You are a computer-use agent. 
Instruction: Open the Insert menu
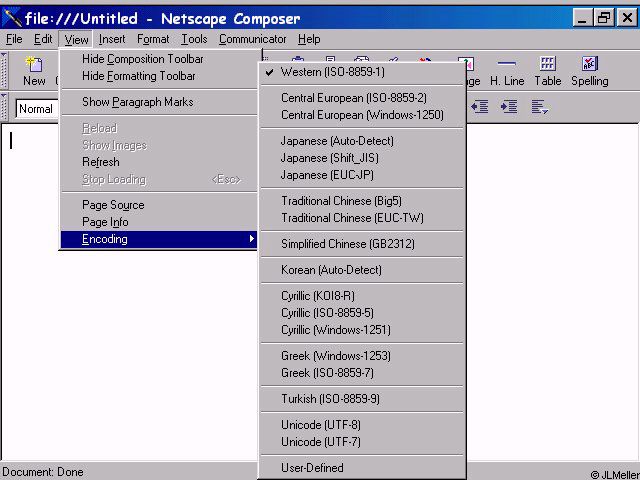coord(112,39)
